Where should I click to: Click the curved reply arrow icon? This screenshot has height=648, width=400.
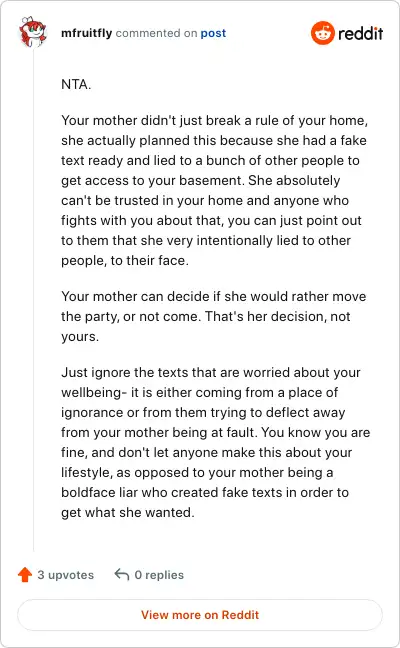coord(122,574)
